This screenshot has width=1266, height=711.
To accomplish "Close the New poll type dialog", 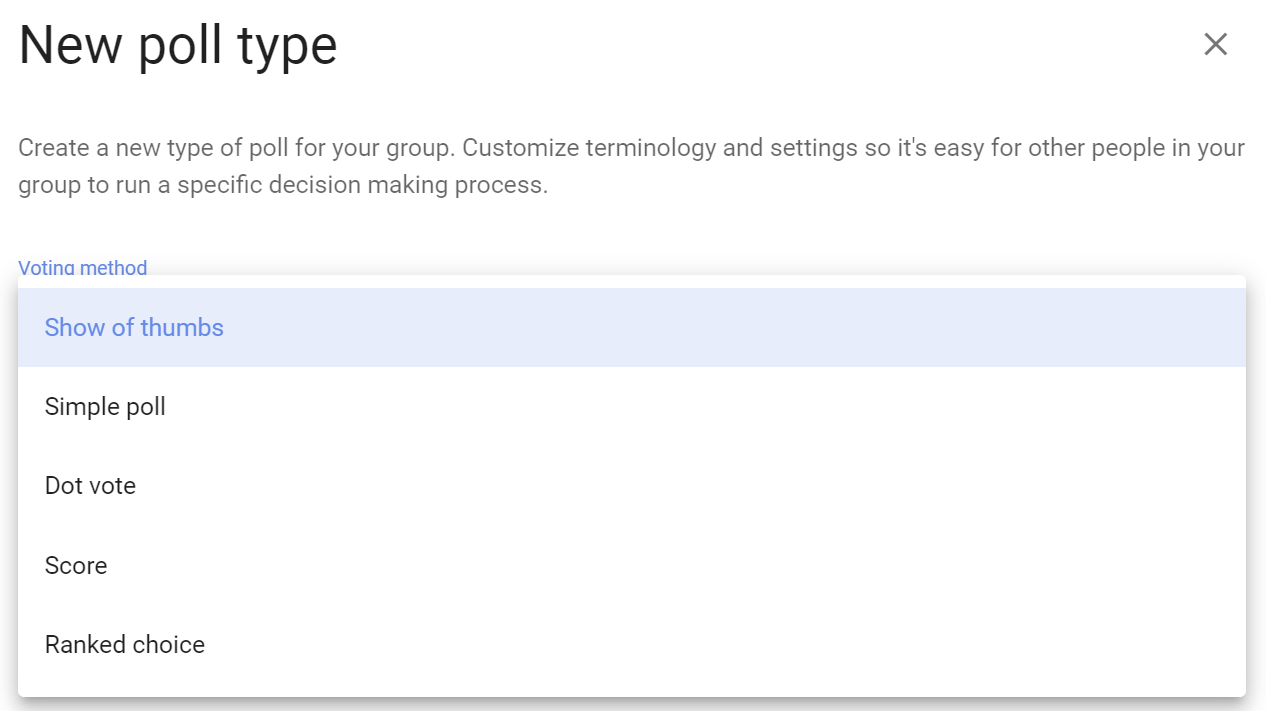I will pyautogui.click(x=1215, y=44).
